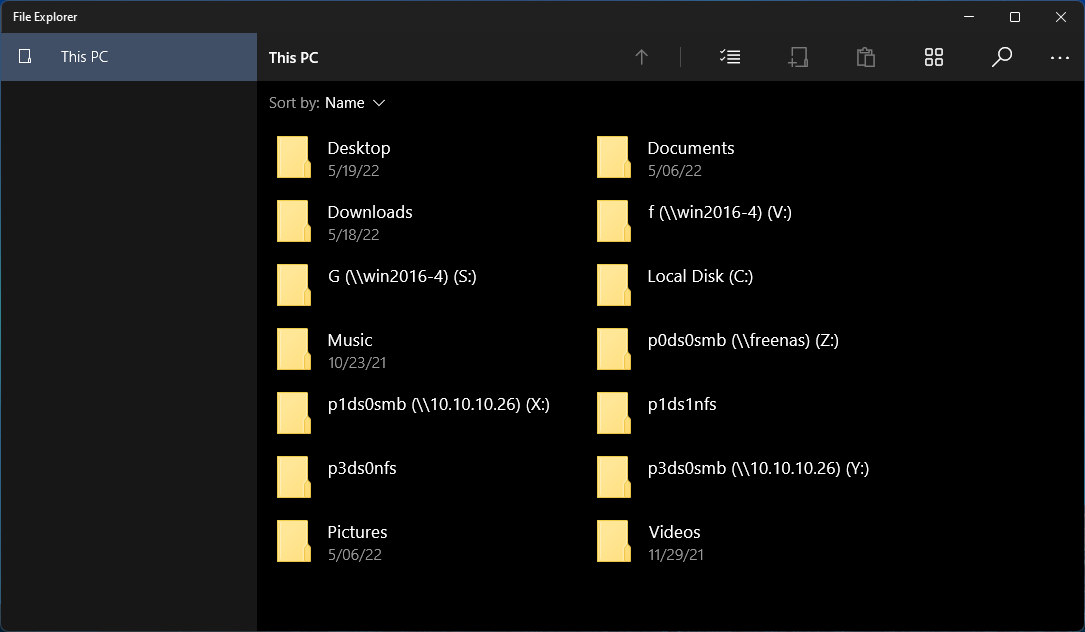The height and width of the screenshot is (632, 1085).
Task: Select the Music folder name
Action: [349, 340]
